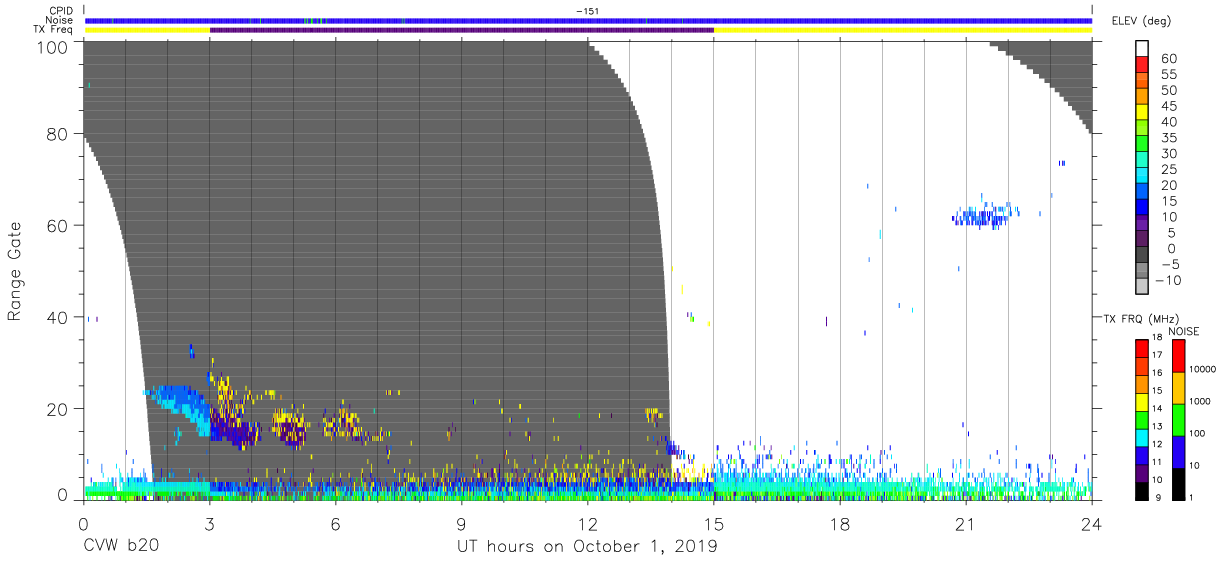Click the yellow band of the ELEV color bar
This screenshot has height=567, width=1228.
pos(1142,112)
